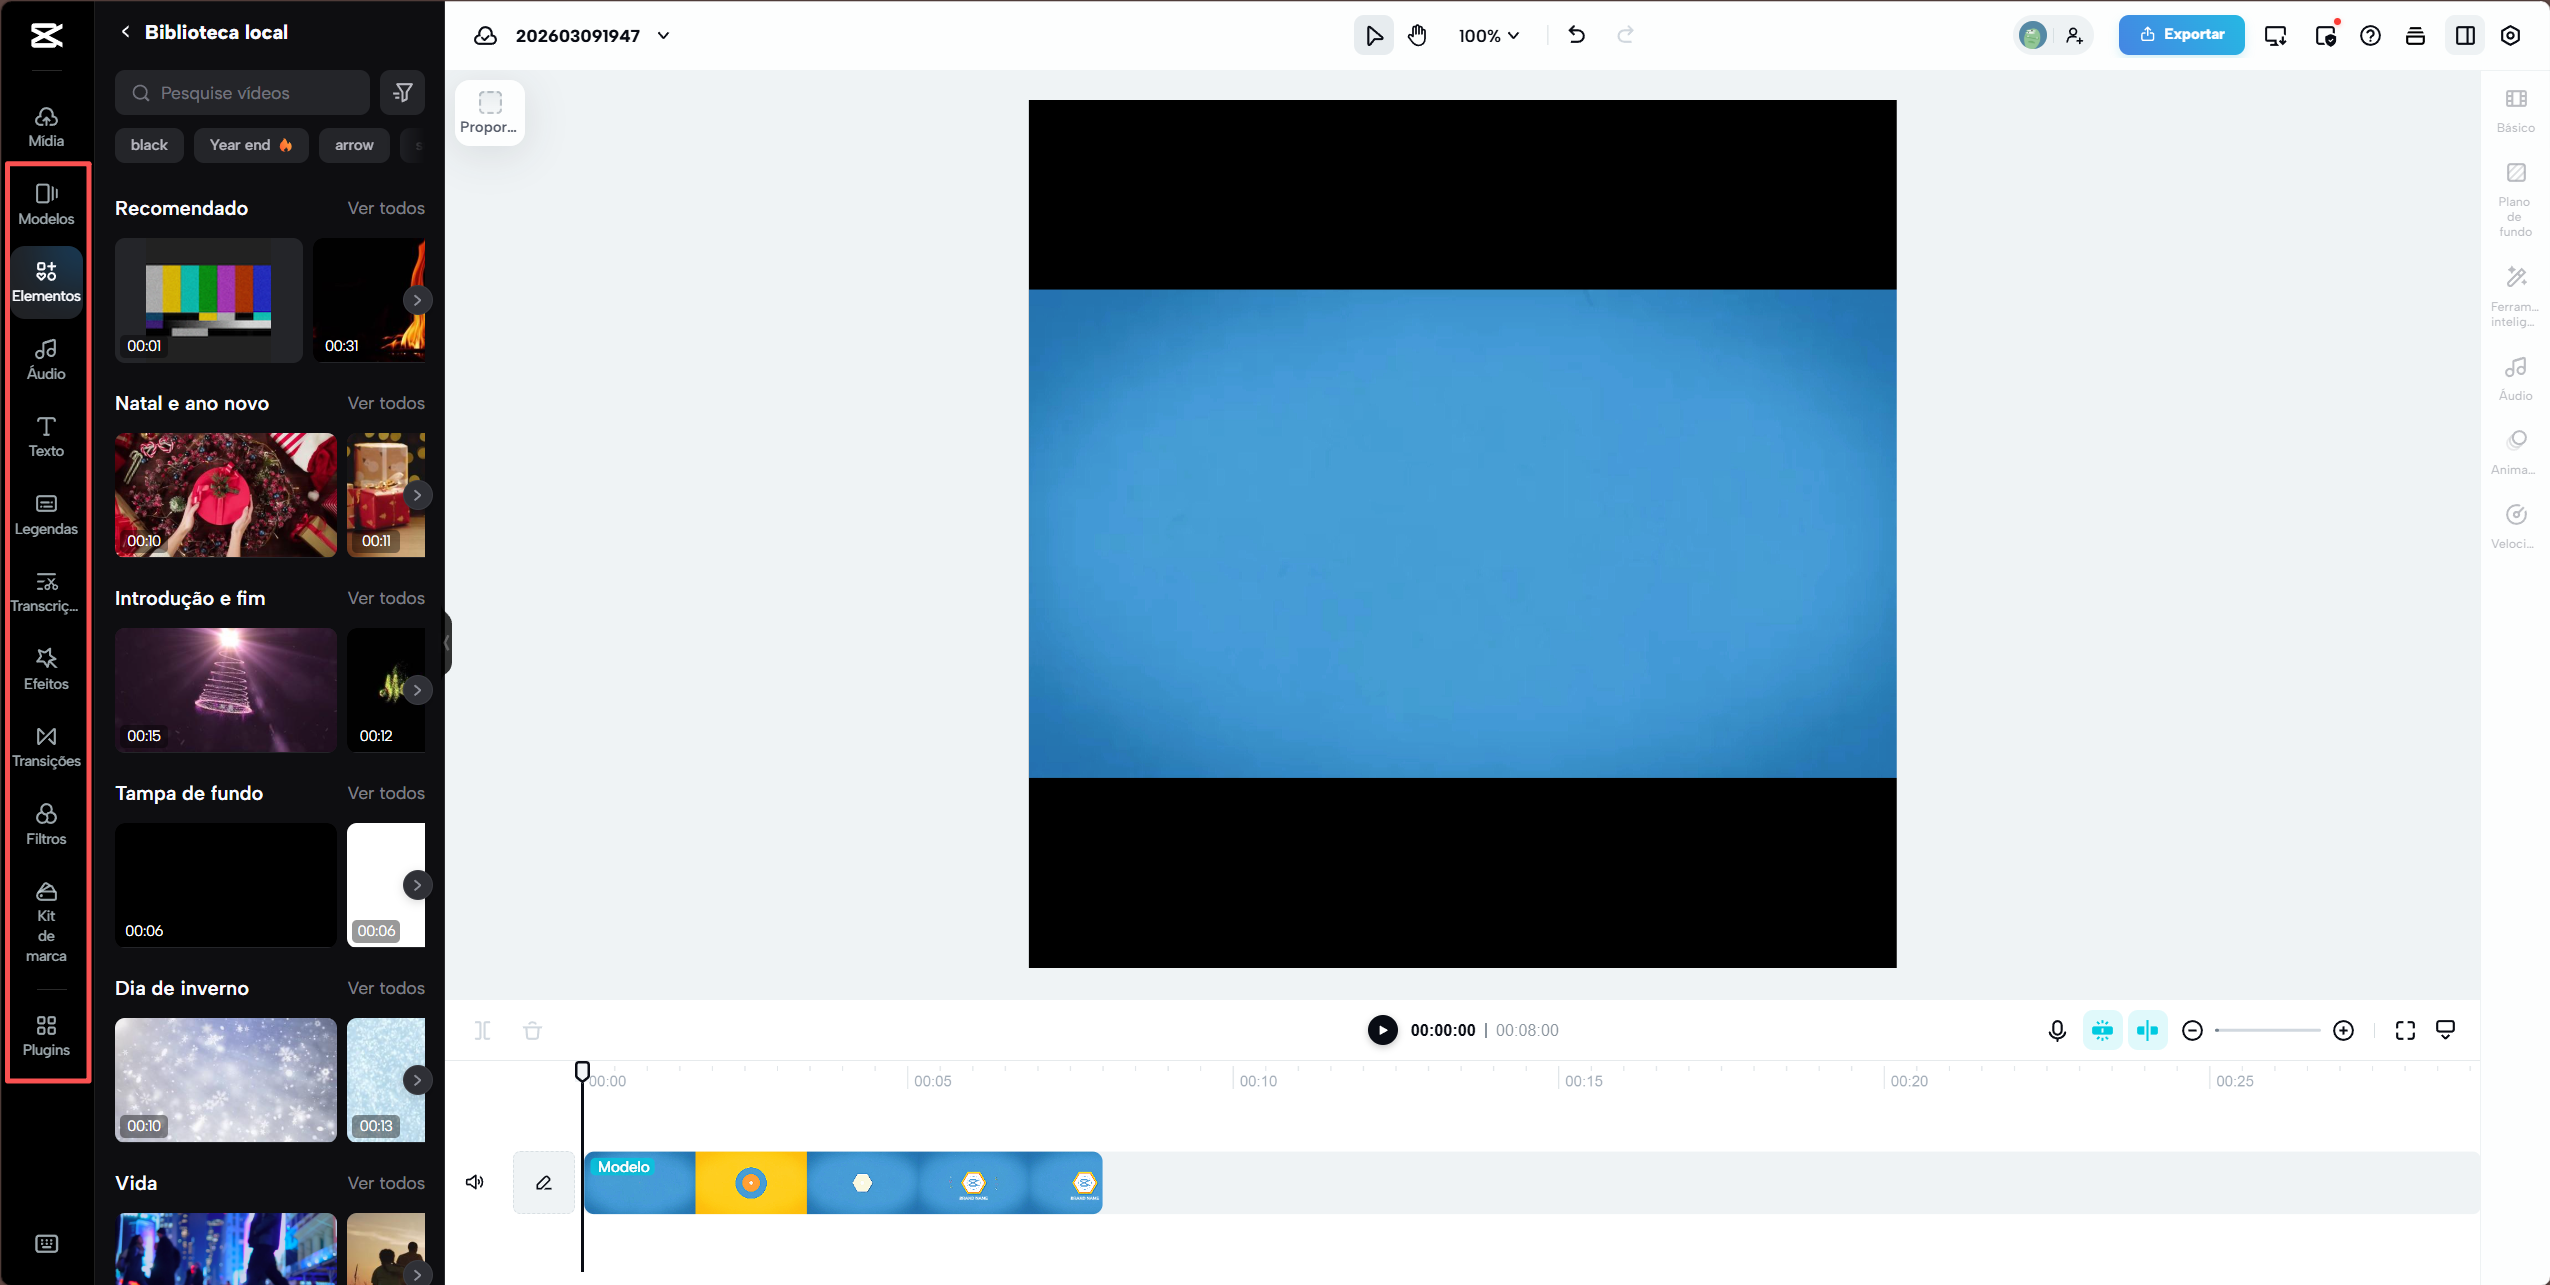Expand more Recomendado videos with arrow
This screenshot has height=1285, width=2550.
tap(417, 300)
